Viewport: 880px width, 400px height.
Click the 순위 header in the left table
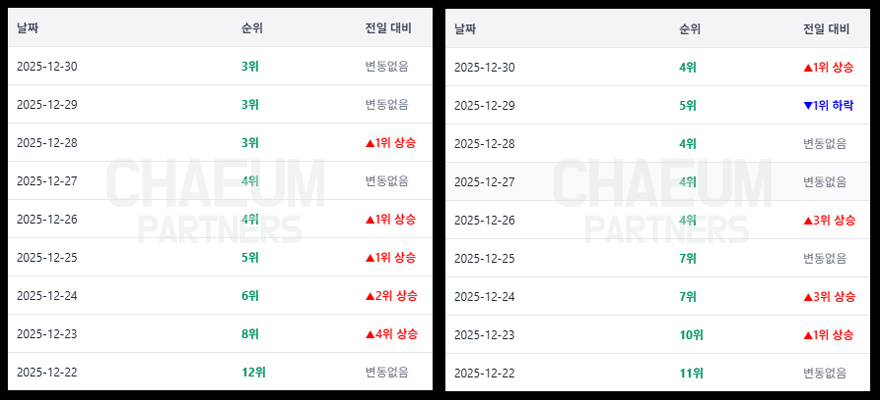point(252,28)
